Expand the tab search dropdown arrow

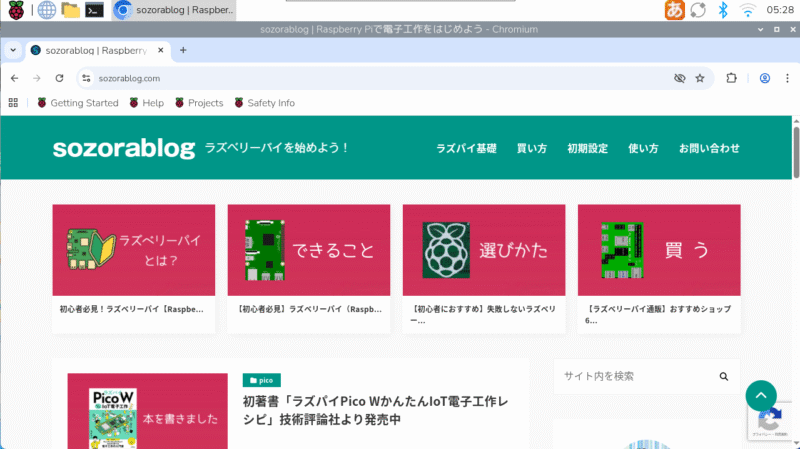pos(14,50)
